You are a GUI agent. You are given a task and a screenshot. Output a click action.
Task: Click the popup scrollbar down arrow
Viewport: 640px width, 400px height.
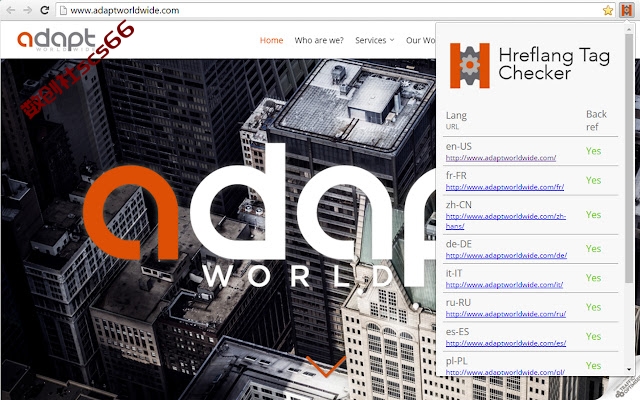[x=629, y=369]
